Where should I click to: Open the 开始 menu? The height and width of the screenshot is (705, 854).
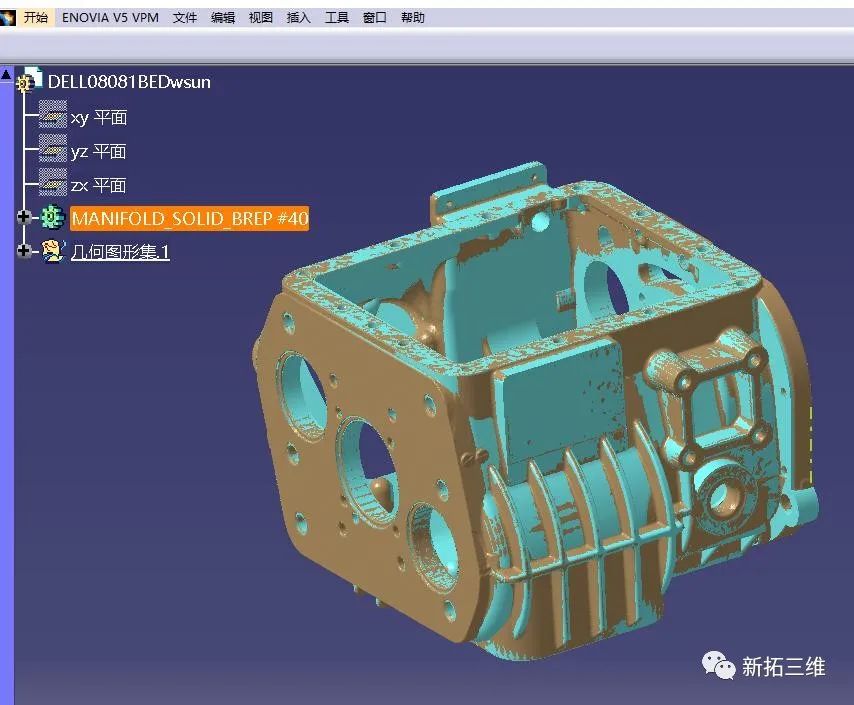tap(36, 17)
